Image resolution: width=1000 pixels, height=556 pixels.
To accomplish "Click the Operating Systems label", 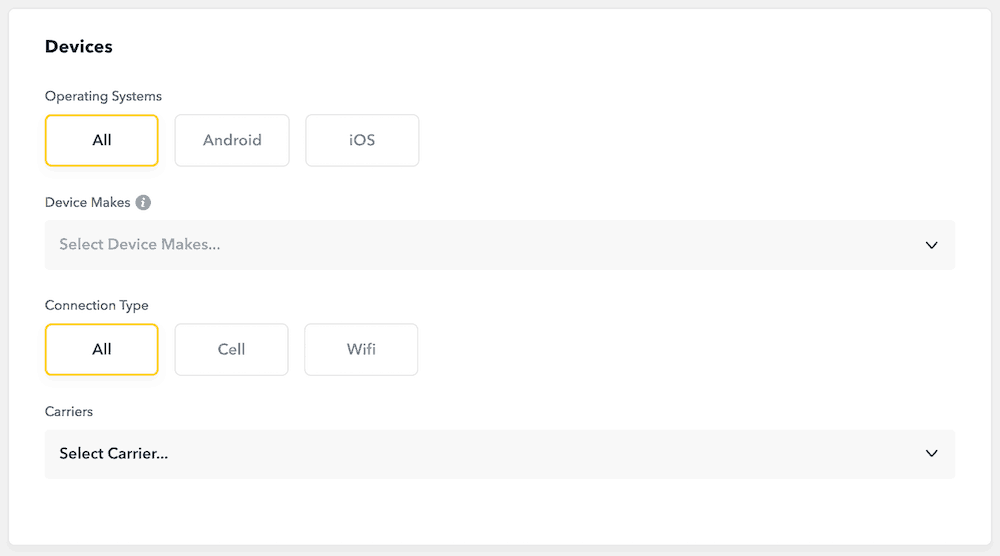I will (103, 96).
